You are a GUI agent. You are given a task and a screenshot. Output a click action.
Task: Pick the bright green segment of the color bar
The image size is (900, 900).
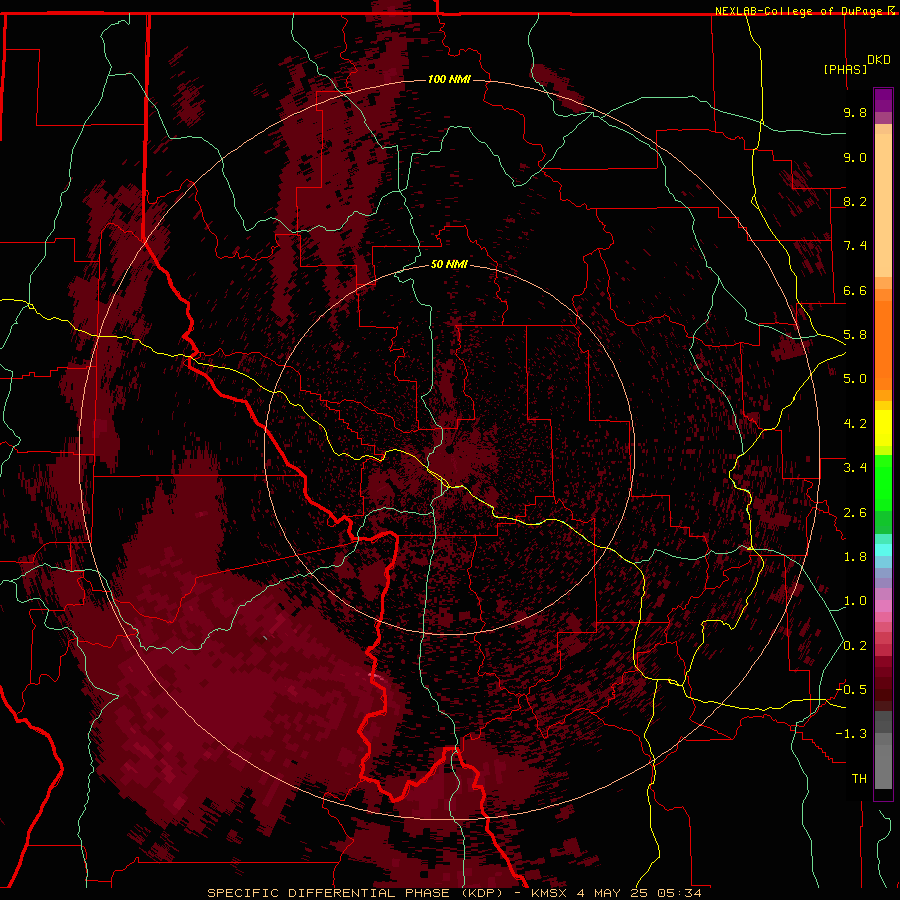click(883, 483)
